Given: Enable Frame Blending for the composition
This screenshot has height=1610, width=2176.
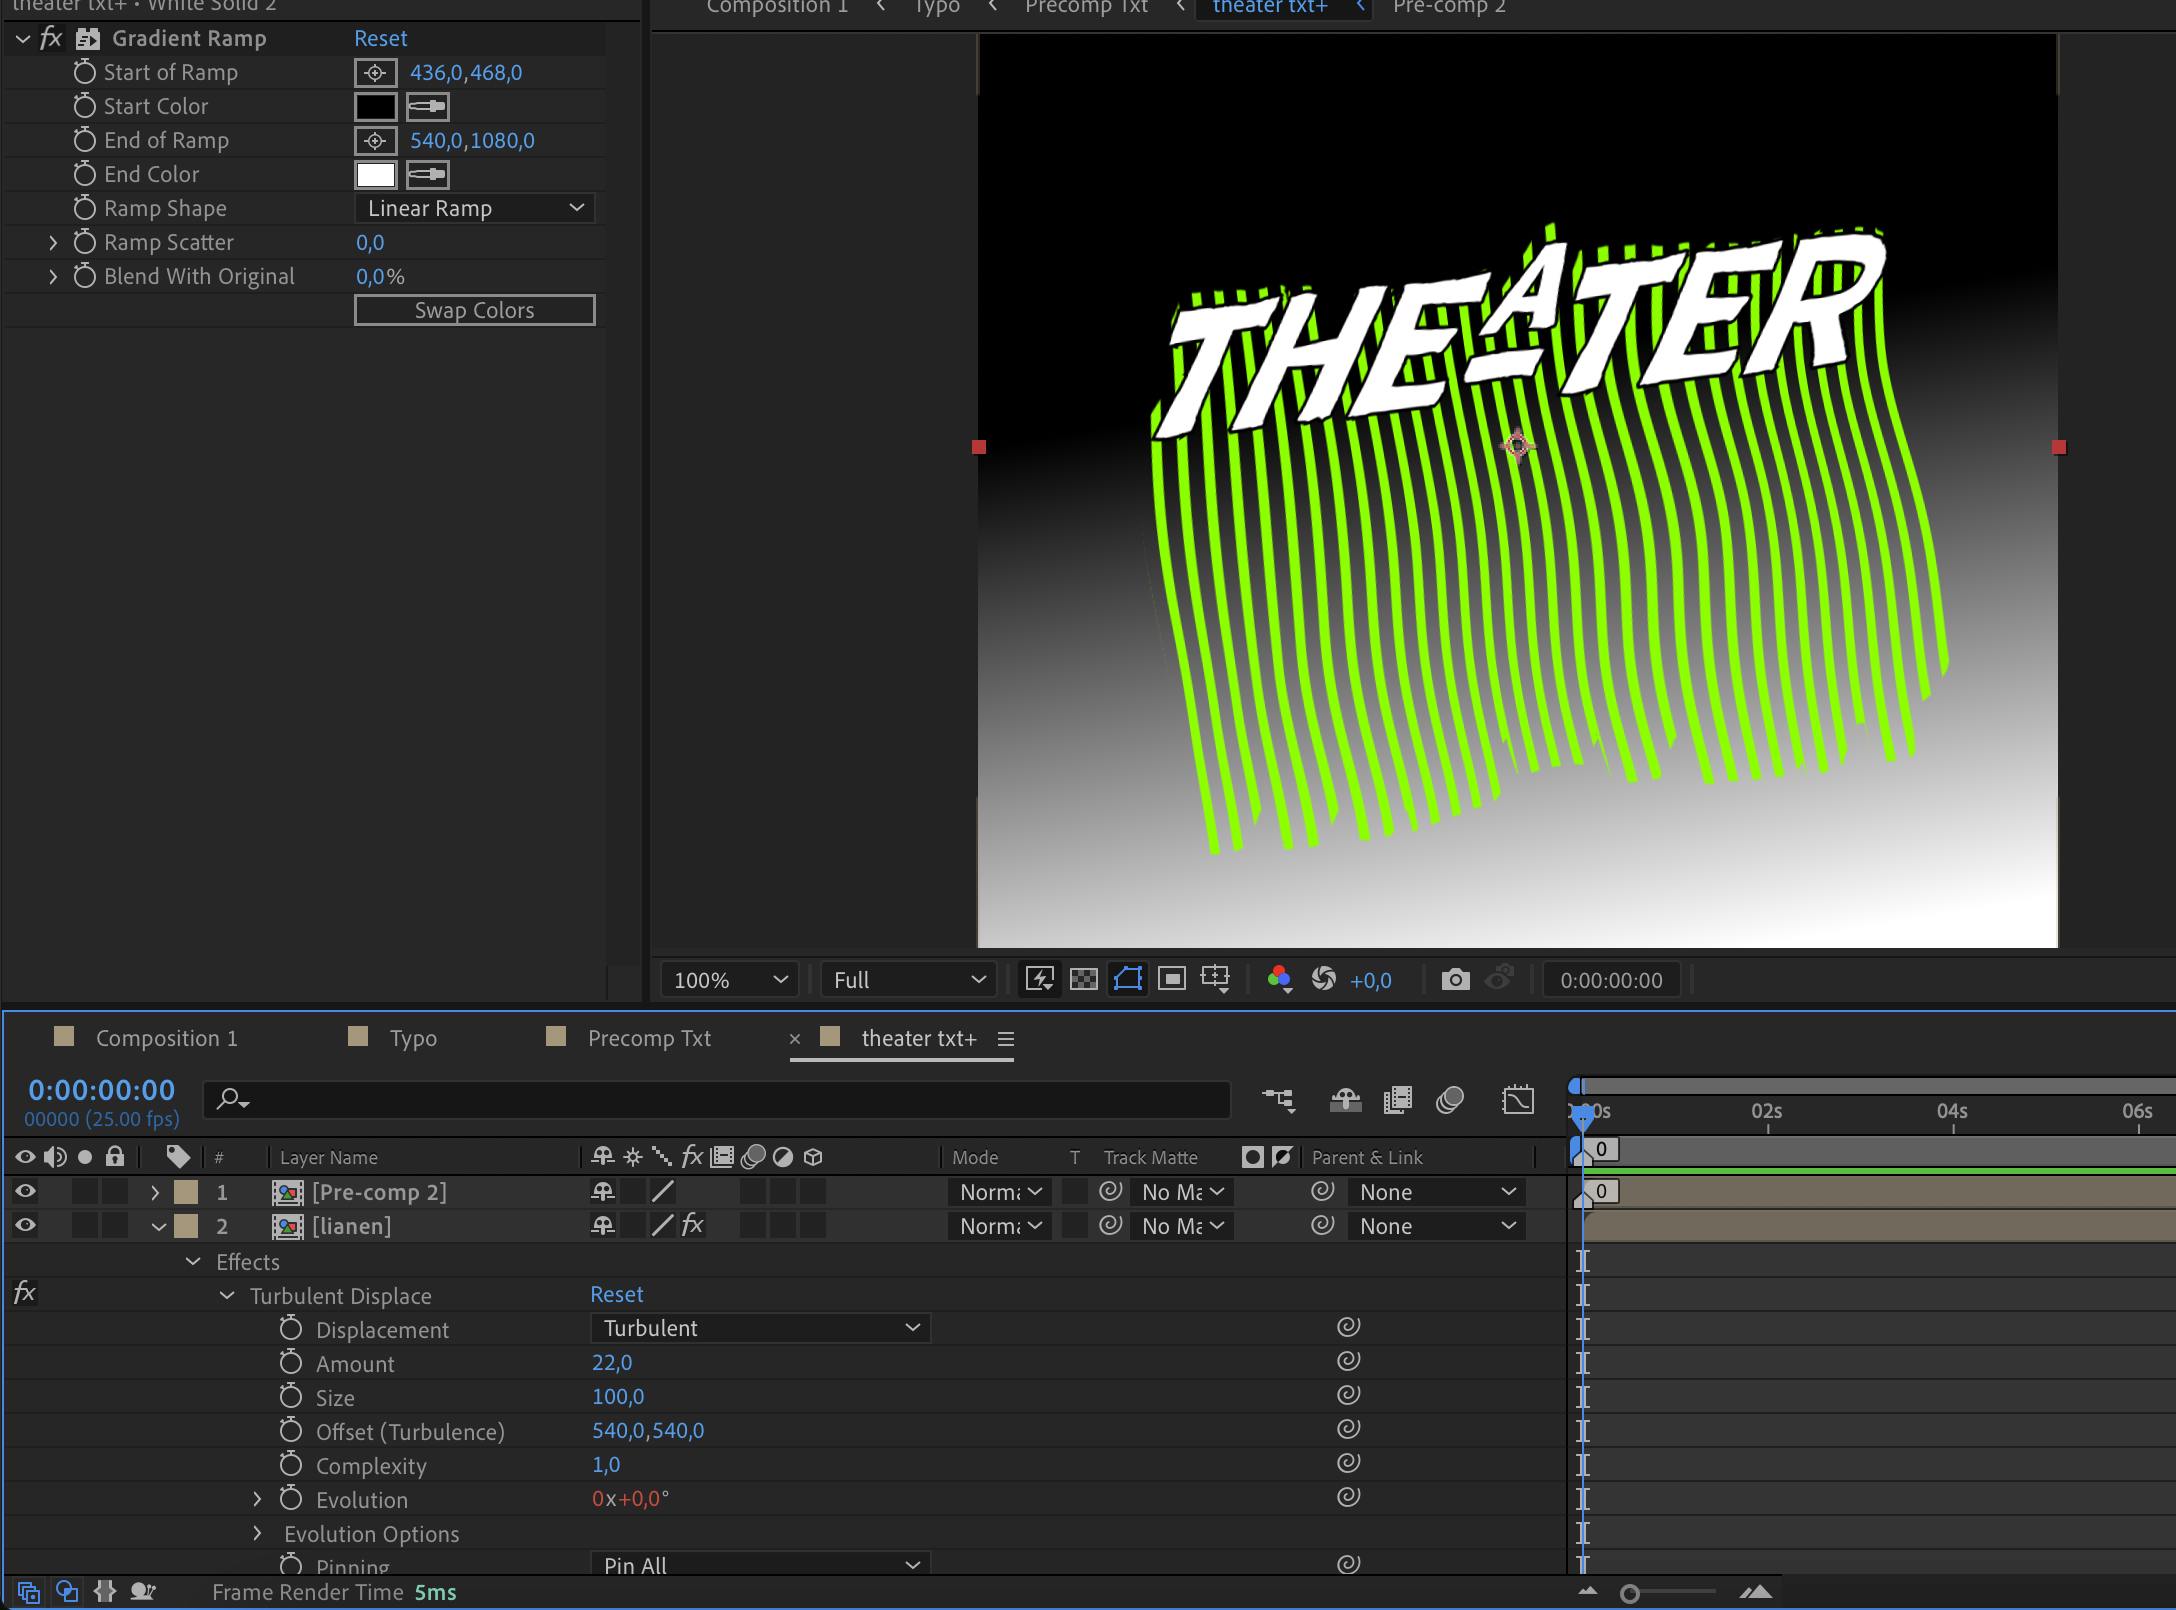Looking at the screenshot, I should [x=1397, y=1100].
